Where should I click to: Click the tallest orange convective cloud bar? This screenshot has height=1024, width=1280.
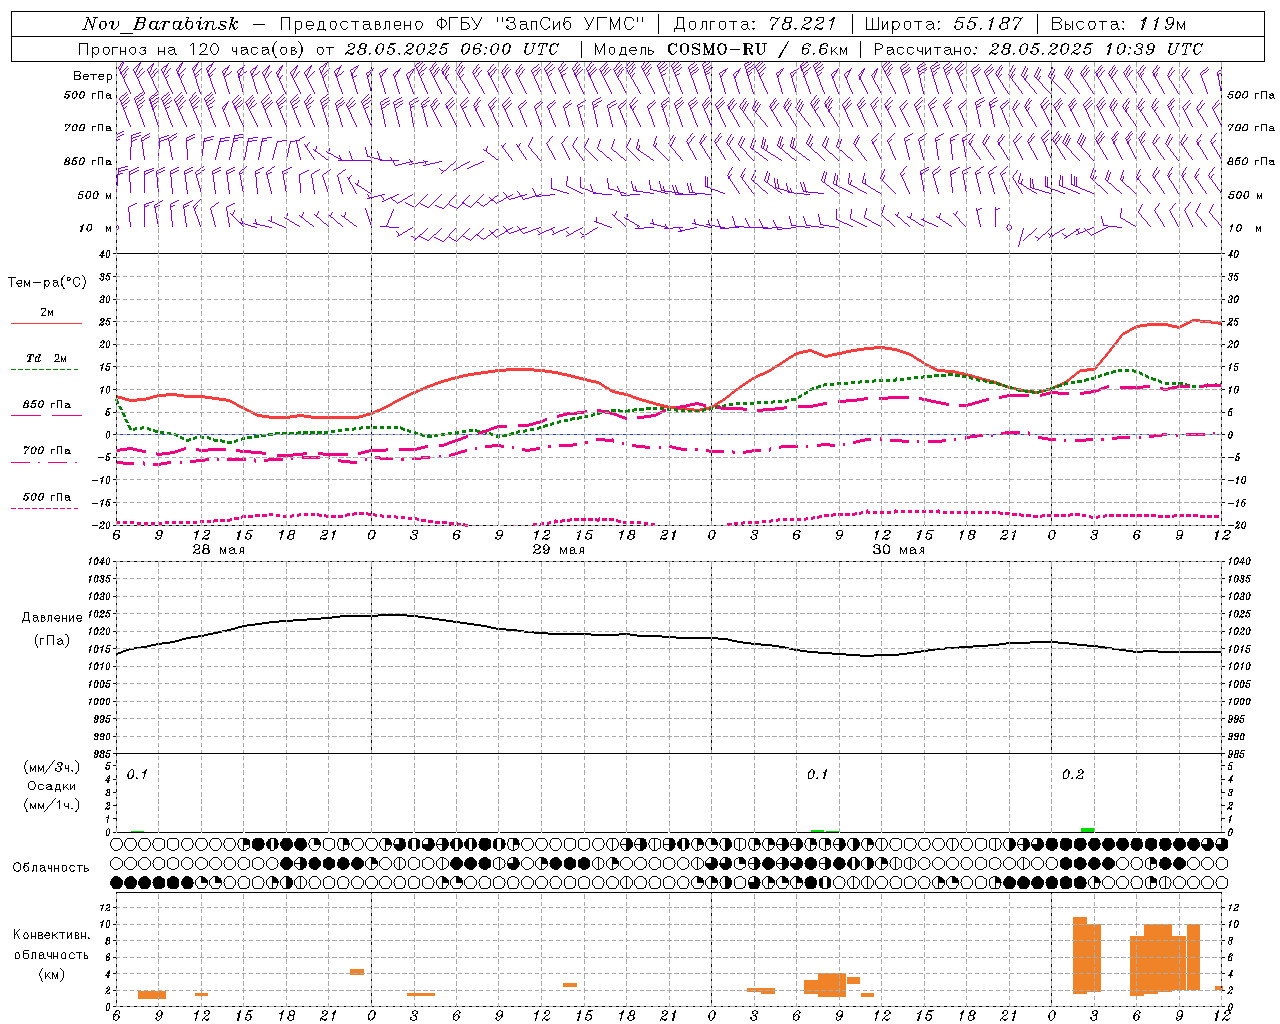tap(1080, 955)
